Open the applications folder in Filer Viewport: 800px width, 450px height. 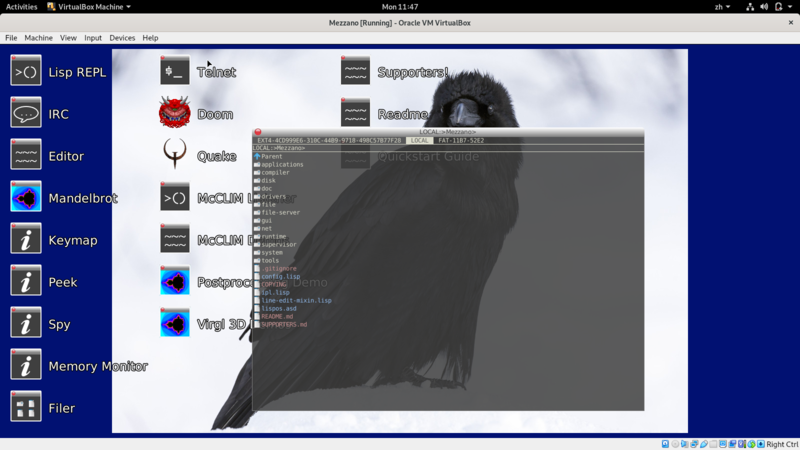(279, 164)
